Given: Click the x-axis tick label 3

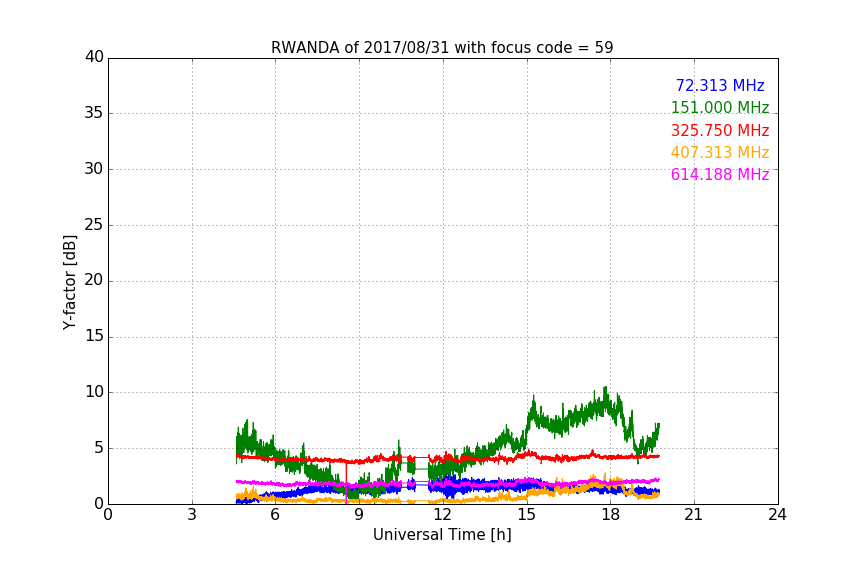Looking at the screenshot, I should (x=192, y=515).
